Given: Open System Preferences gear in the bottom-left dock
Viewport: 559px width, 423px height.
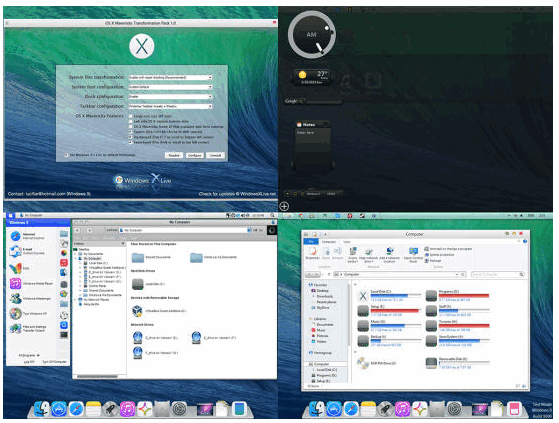Looking at the screenshot, I should 179,409.
